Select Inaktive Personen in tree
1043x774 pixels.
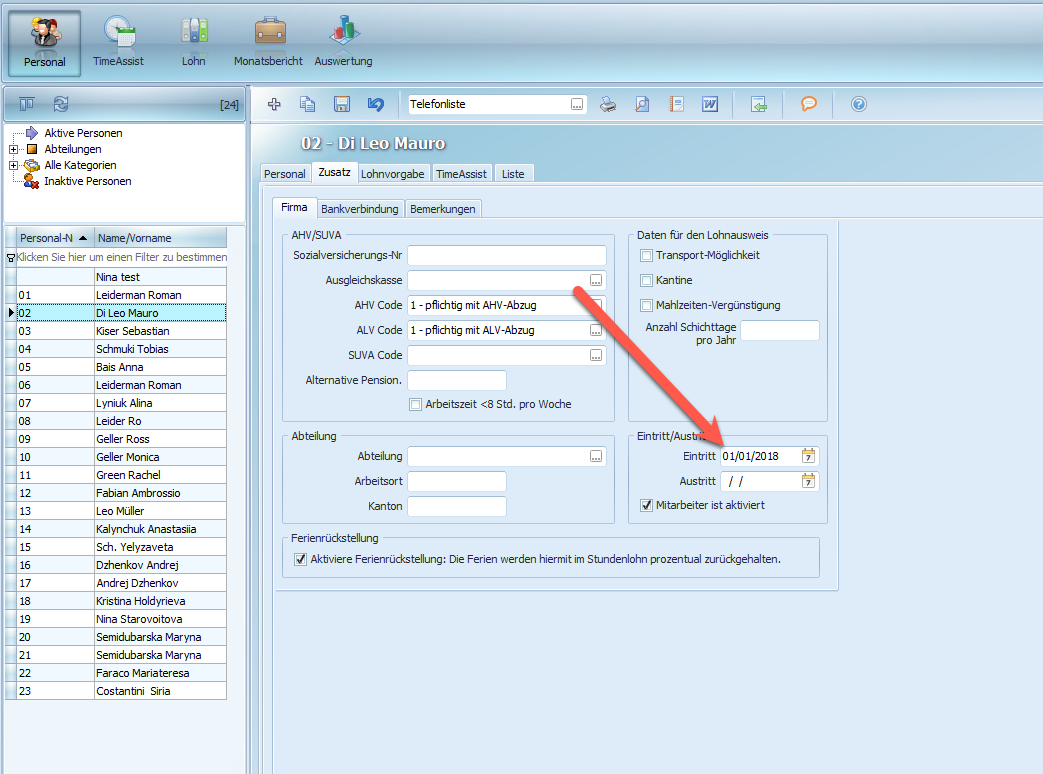tap(88, 181)
